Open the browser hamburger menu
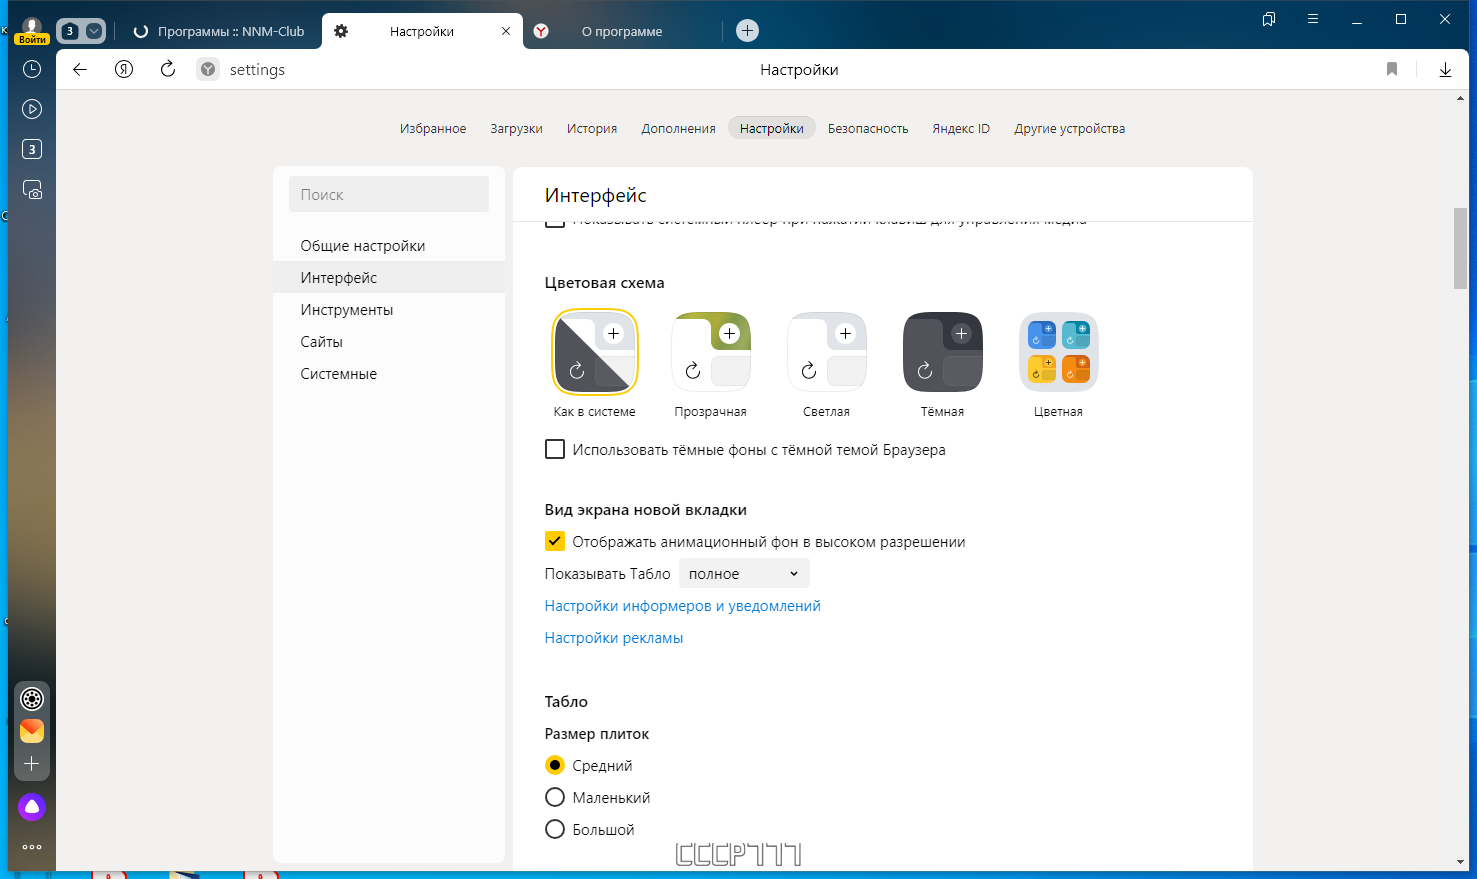Screen dimensions: 1477x879 [1313, 19]
